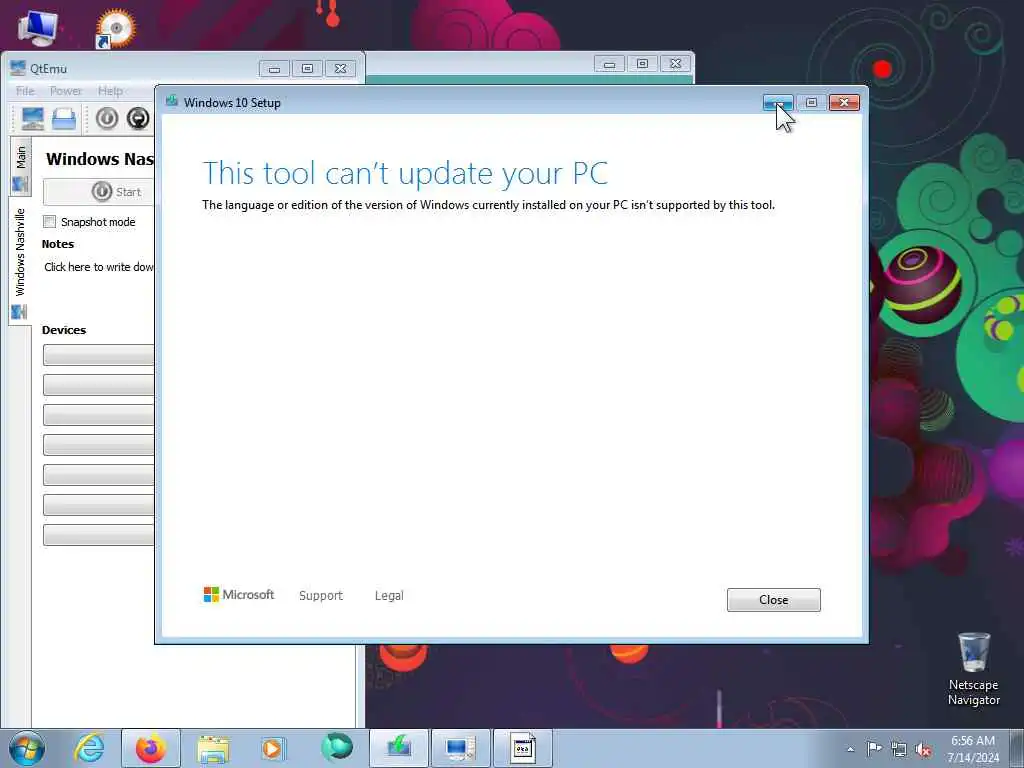This screenshot has height=768, width=1024.
Task: Click the second device bar under Devices
Action: tap(99, 385)
